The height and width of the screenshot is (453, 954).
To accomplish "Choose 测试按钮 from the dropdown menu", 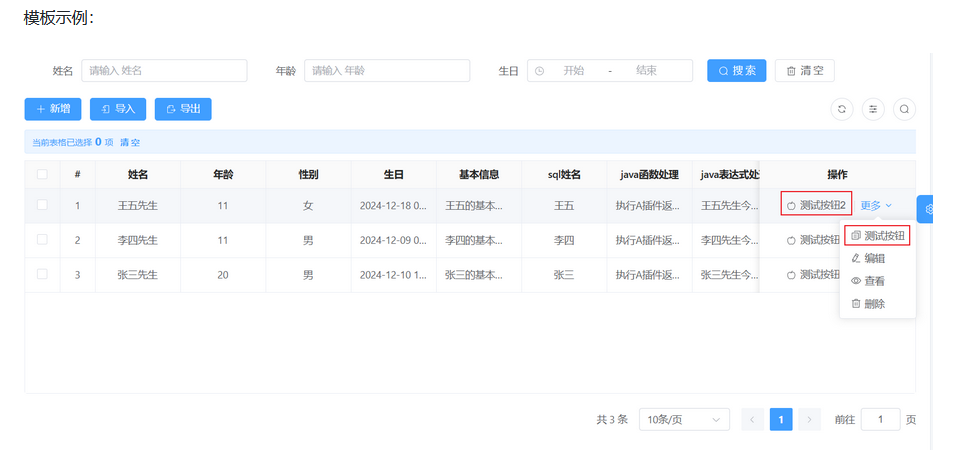I will (877, 235).
